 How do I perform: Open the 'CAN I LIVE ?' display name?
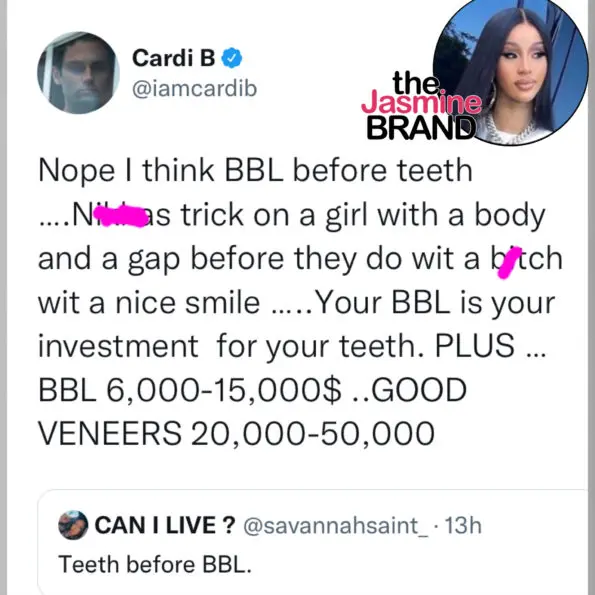pyautogui.click(x=165, y=526)
